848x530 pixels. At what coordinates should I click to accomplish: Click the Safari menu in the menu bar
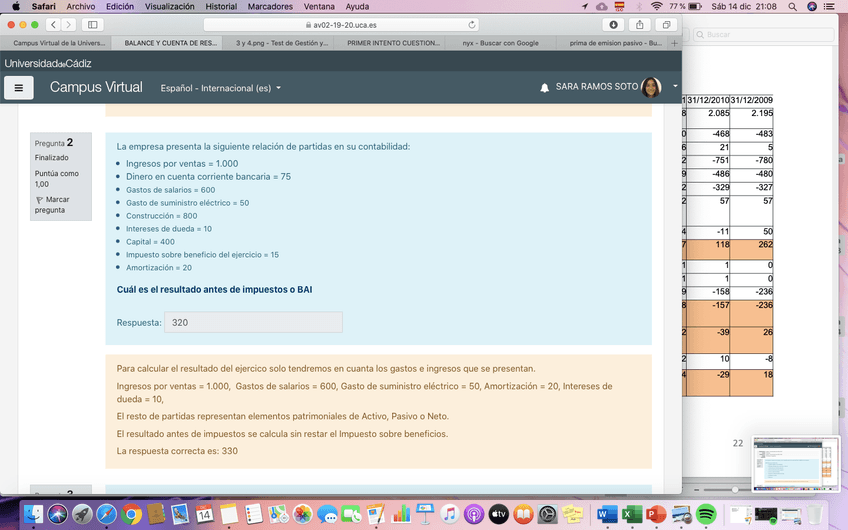click(43, 6)
